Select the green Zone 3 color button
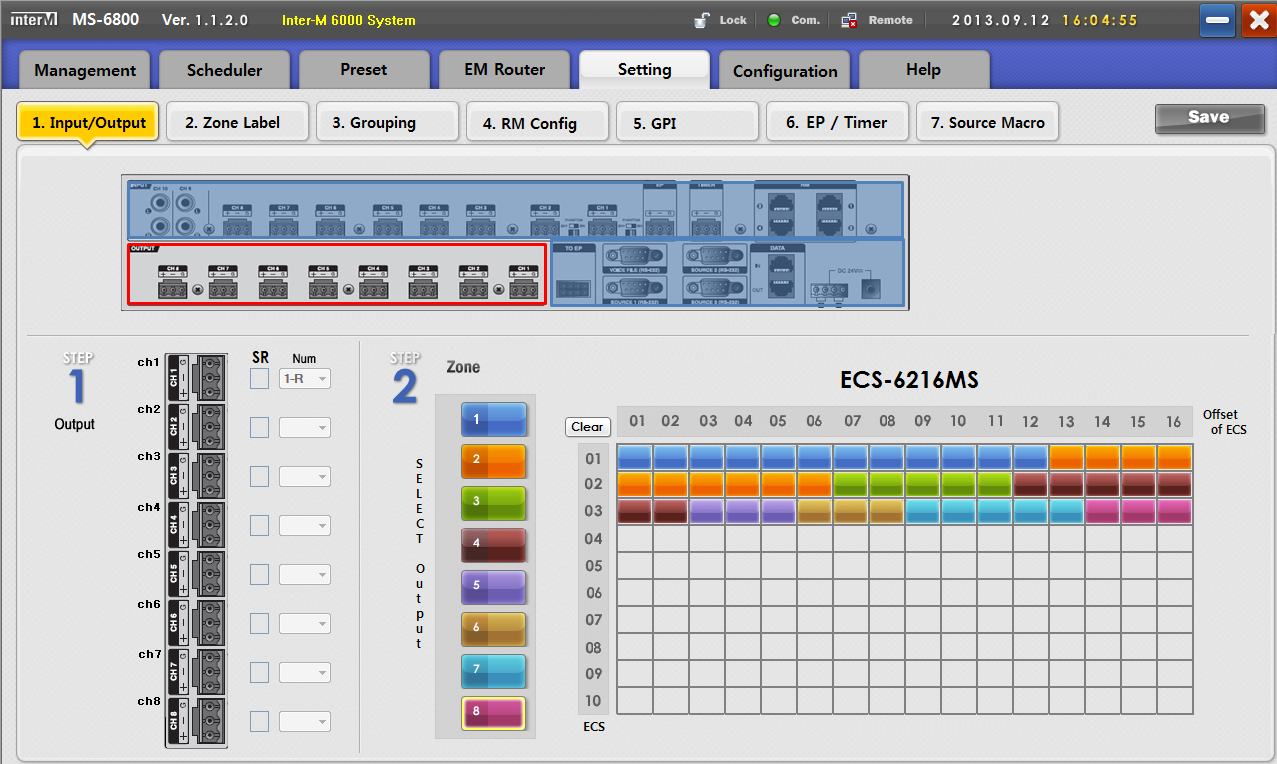 point(493,503)
